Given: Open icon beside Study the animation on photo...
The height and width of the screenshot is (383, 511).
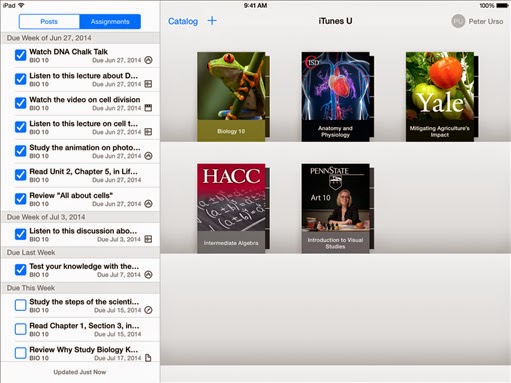Looking at the screenshot, I should pyautogui.click(x=148, y=156).
